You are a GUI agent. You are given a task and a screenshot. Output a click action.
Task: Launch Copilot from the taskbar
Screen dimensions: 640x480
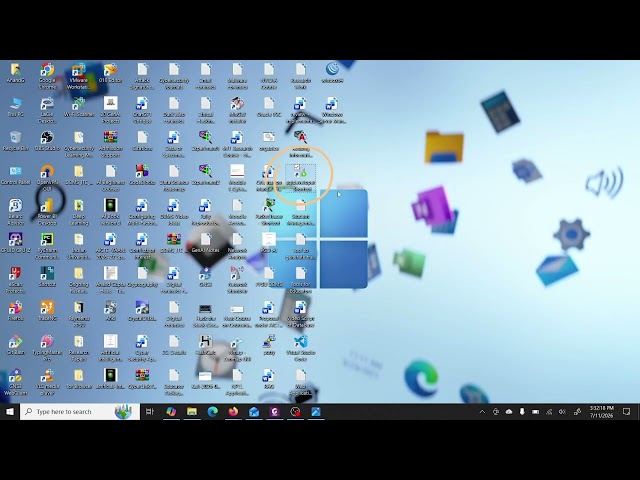[171, 412]
